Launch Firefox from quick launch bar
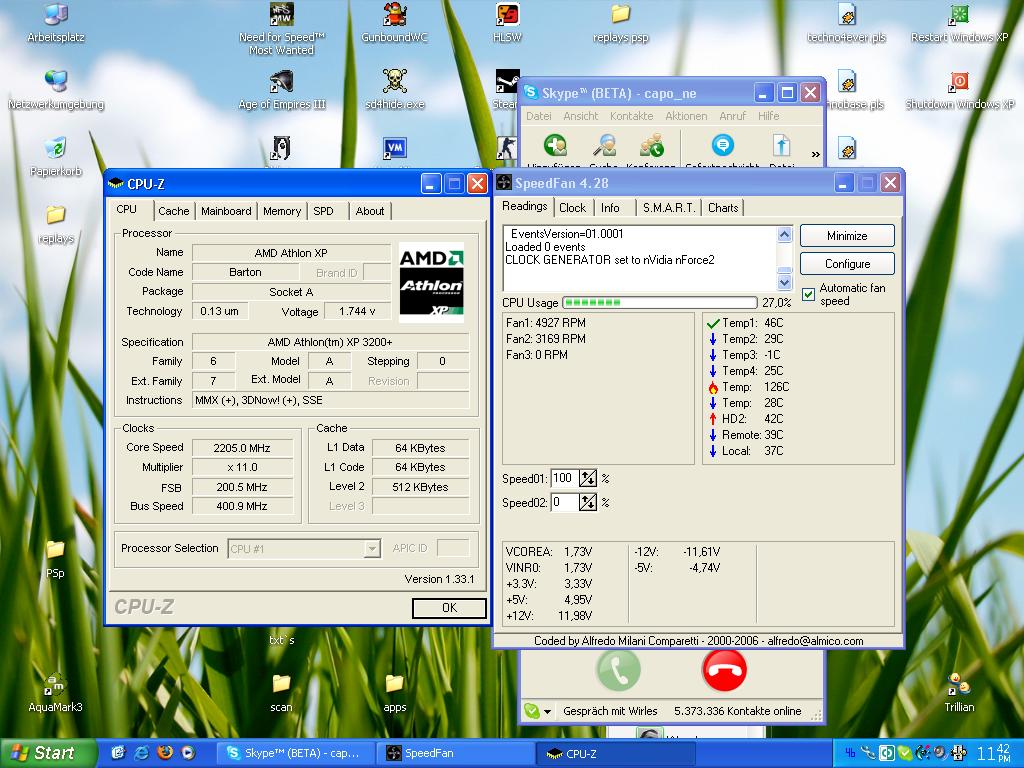1024x768 pixels. (x=165, y=752)
